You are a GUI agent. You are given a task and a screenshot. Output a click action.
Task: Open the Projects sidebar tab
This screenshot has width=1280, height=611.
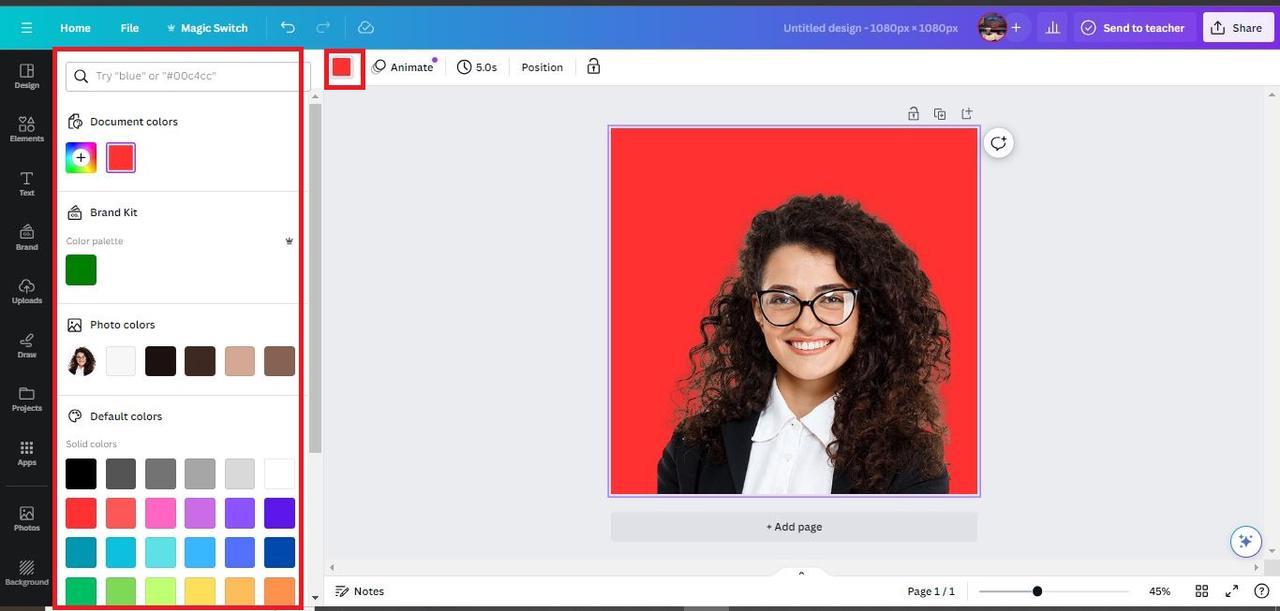[x=27, y=399]
